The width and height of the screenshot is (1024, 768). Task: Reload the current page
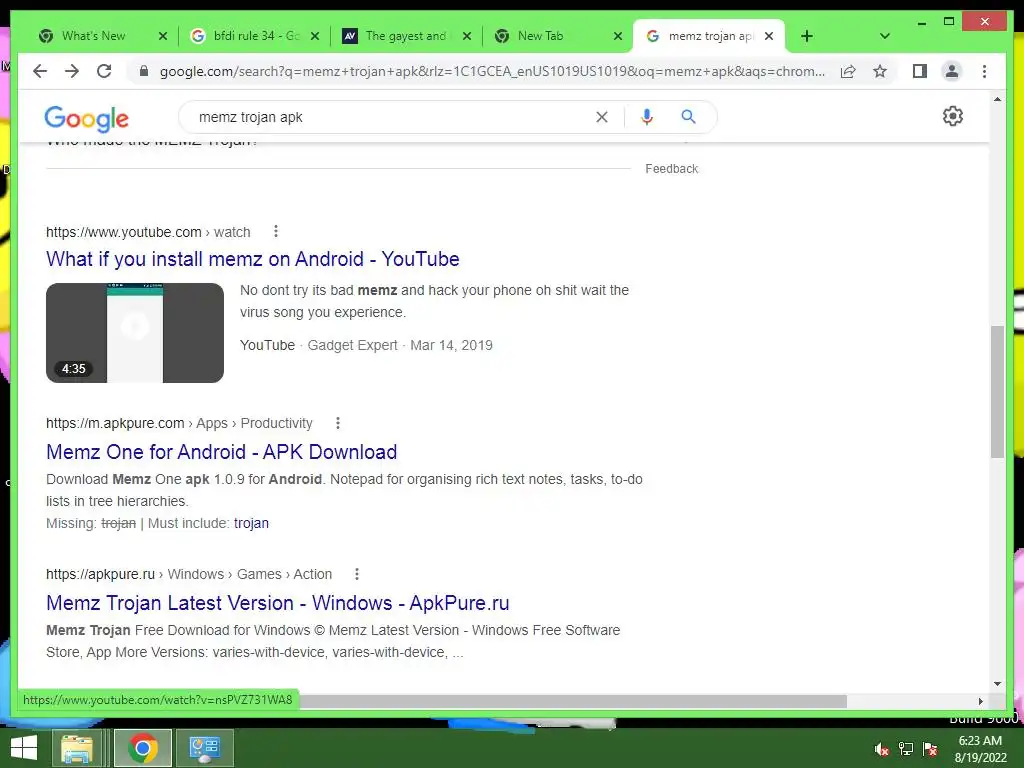point(104,71)
